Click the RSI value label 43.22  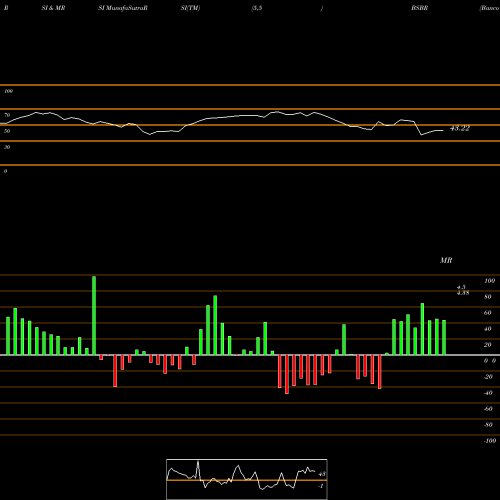tap(460, 128)
